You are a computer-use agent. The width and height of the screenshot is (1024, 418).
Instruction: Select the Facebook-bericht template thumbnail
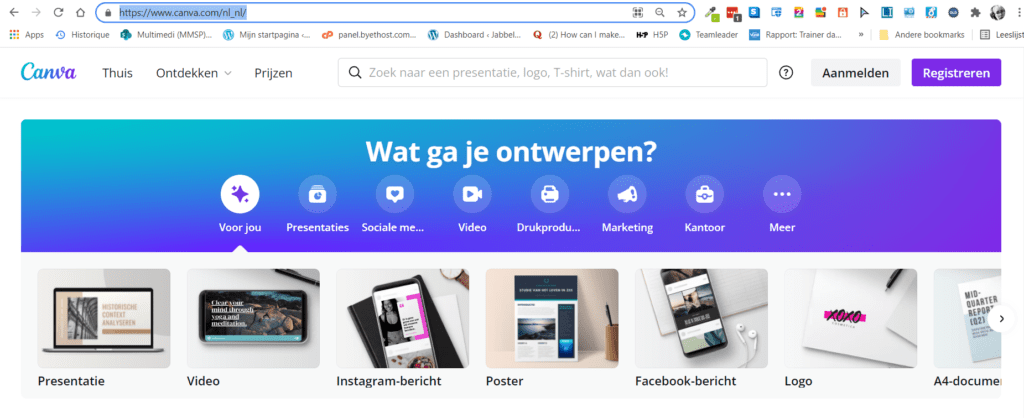click(x=701, y=318)
